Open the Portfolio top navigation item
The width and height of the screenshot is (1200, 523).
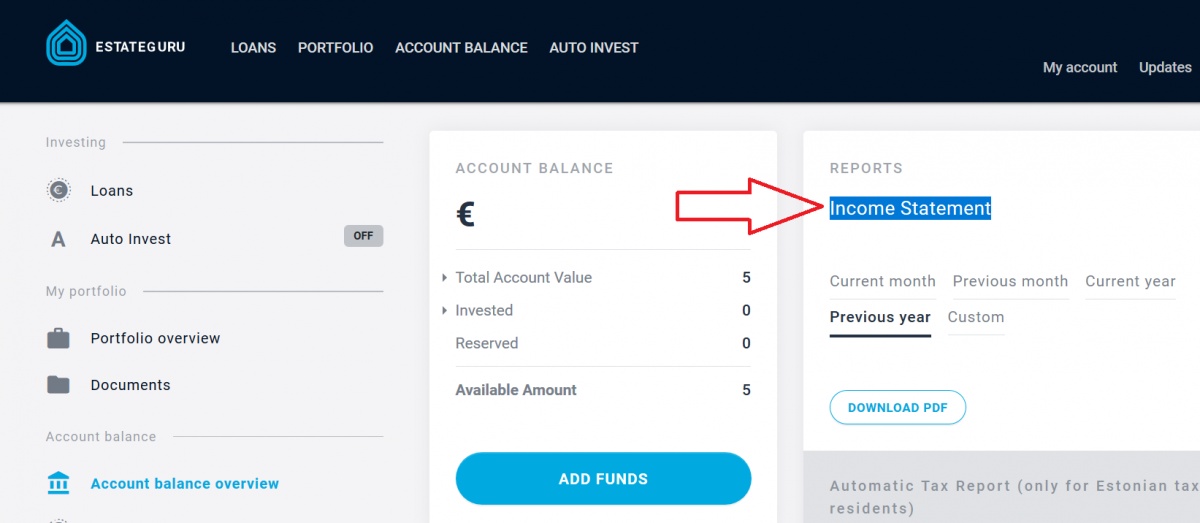pyautogui.click(x=335, y=48)
